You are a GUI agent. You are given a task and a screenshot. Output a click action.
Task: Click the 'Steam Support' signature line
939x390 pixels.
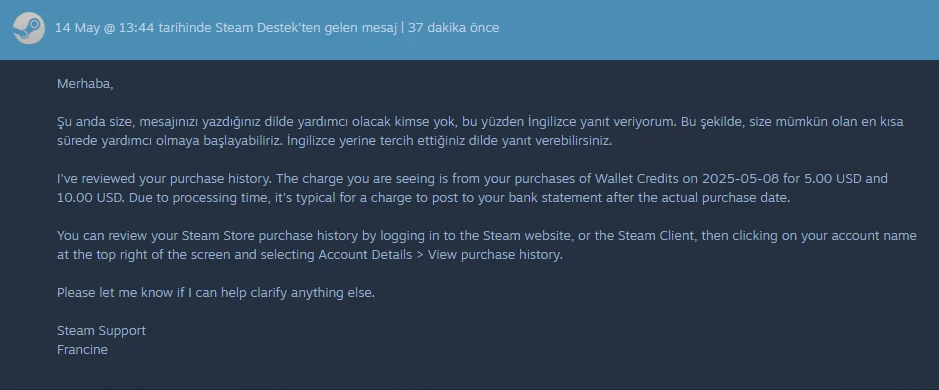coord(101,331)
